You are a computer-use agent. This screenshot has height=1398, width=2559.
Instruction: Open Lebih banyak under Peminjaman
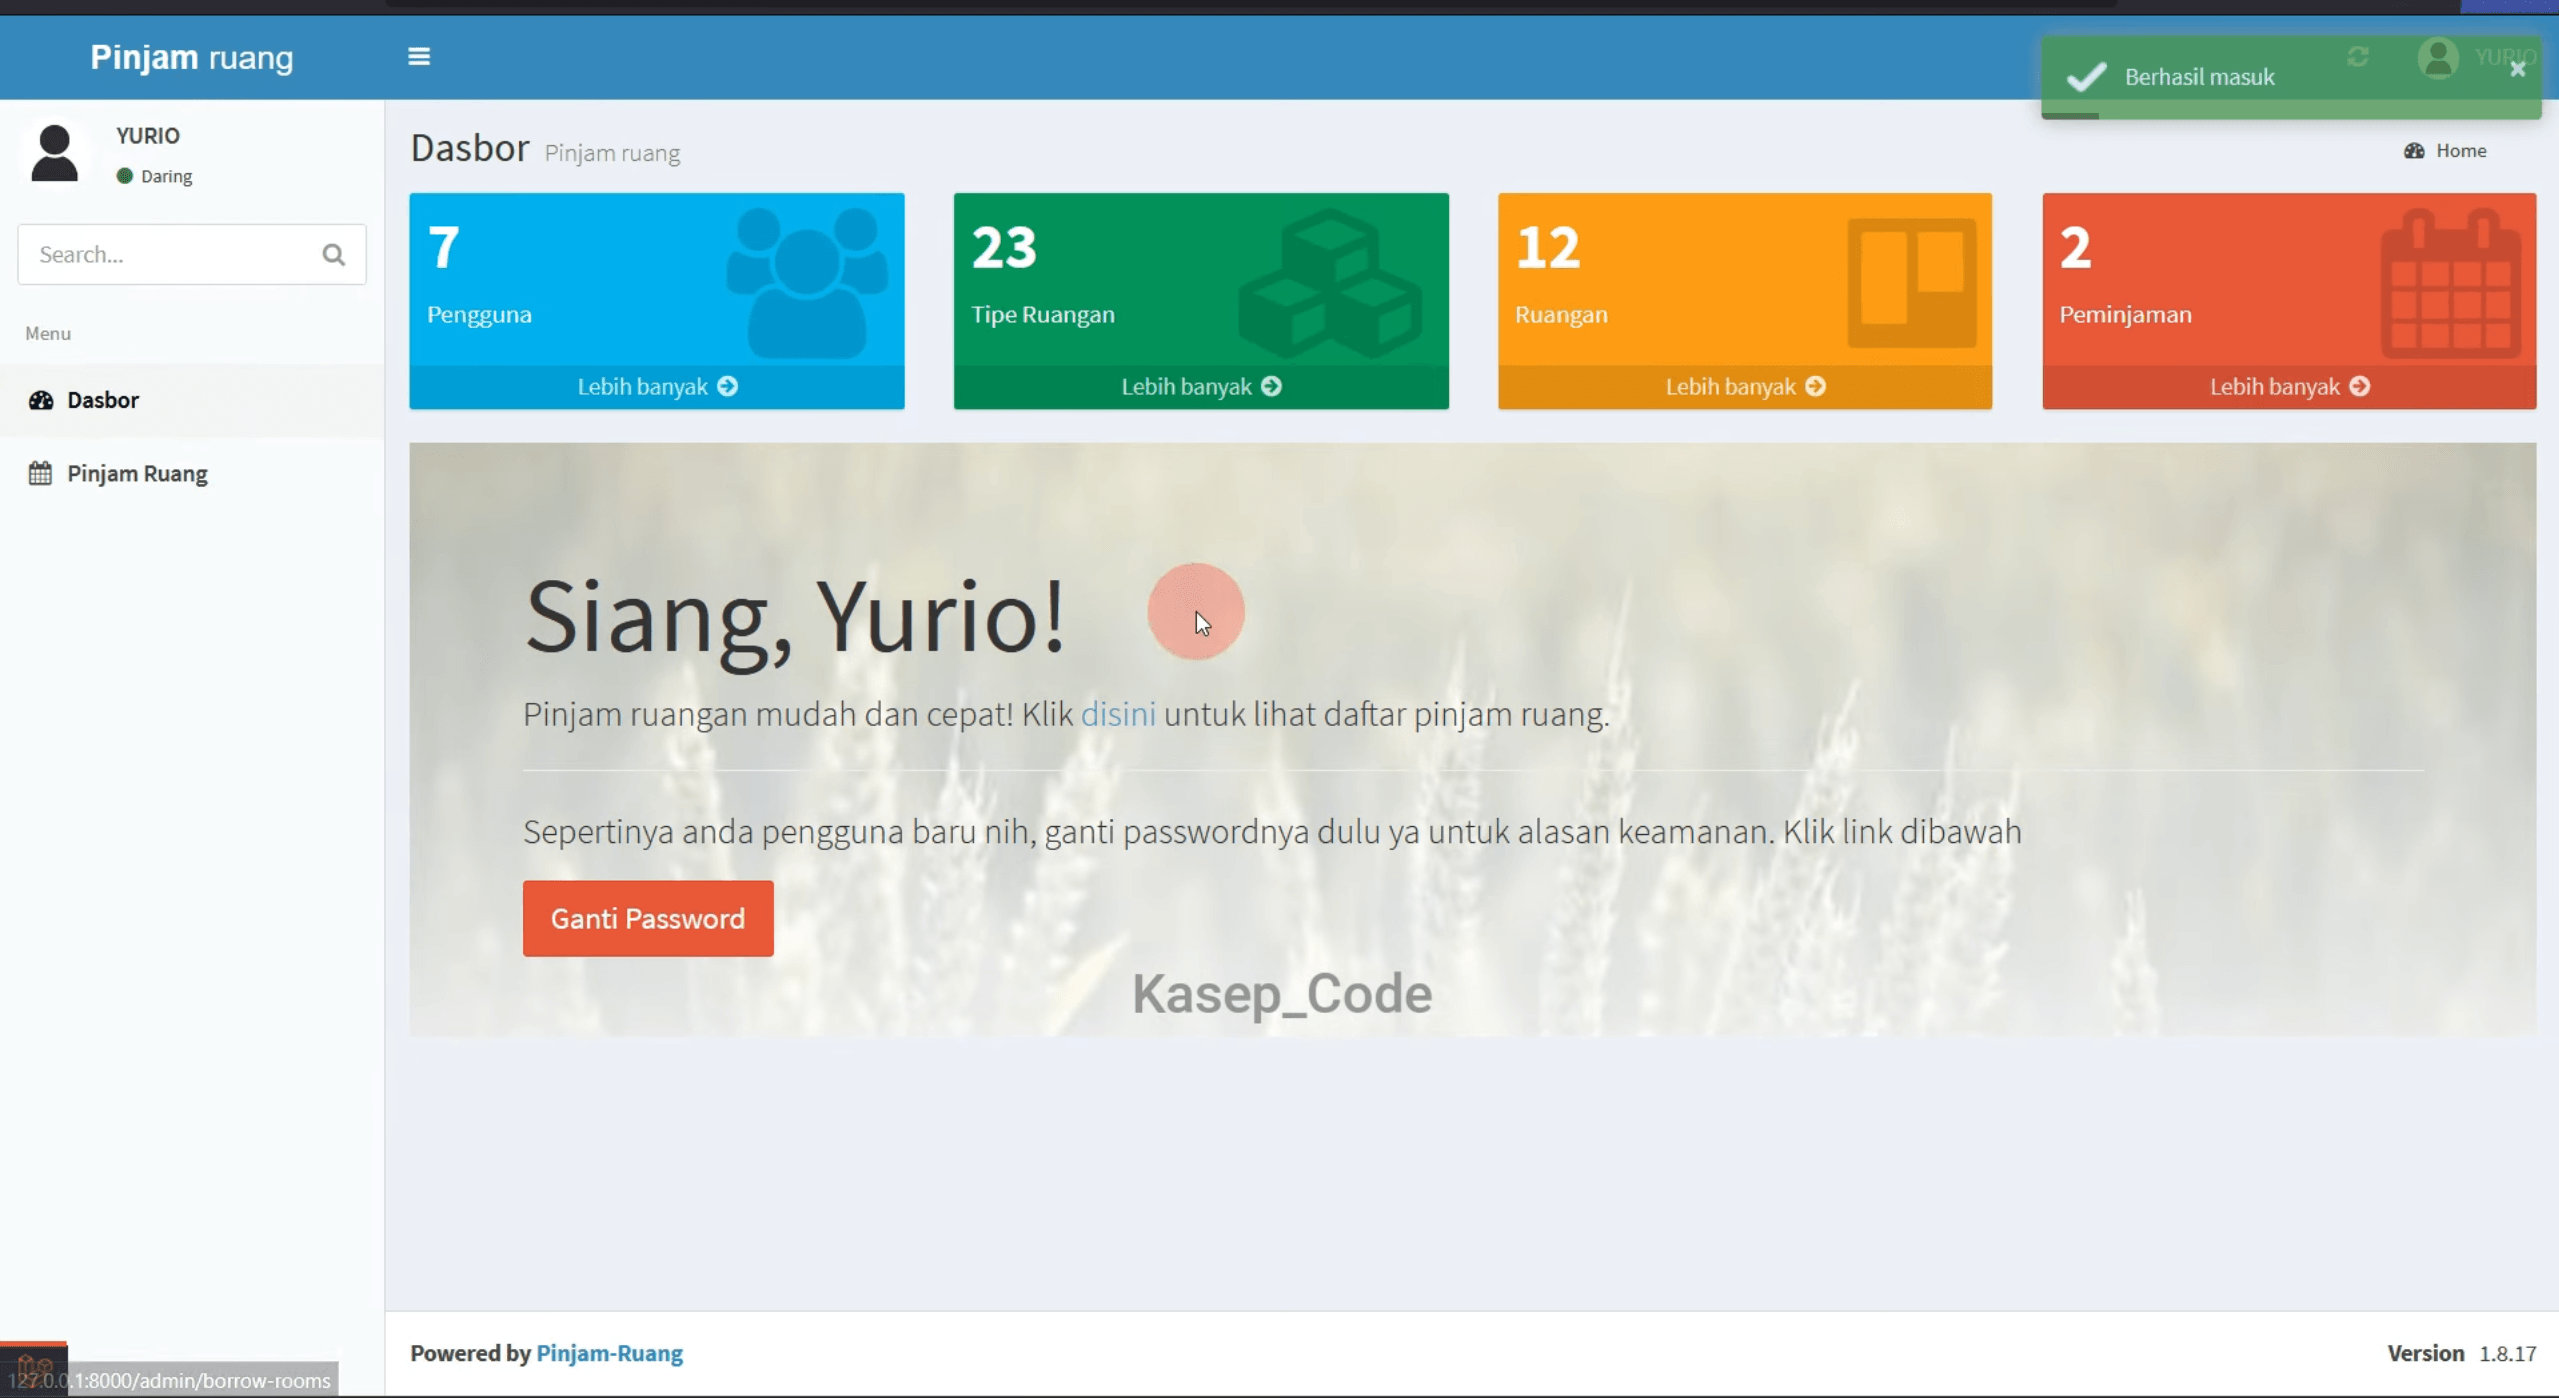[2289, 387]
